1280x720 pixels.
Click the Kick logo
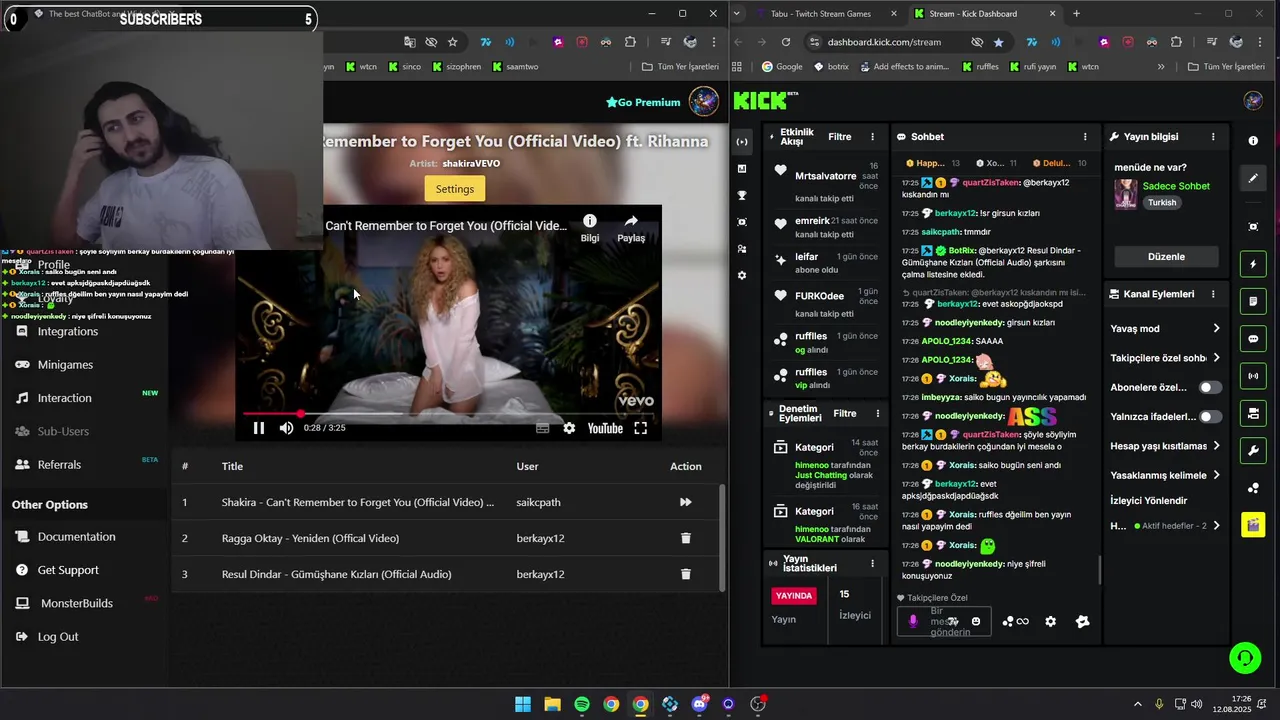(762, 101)
